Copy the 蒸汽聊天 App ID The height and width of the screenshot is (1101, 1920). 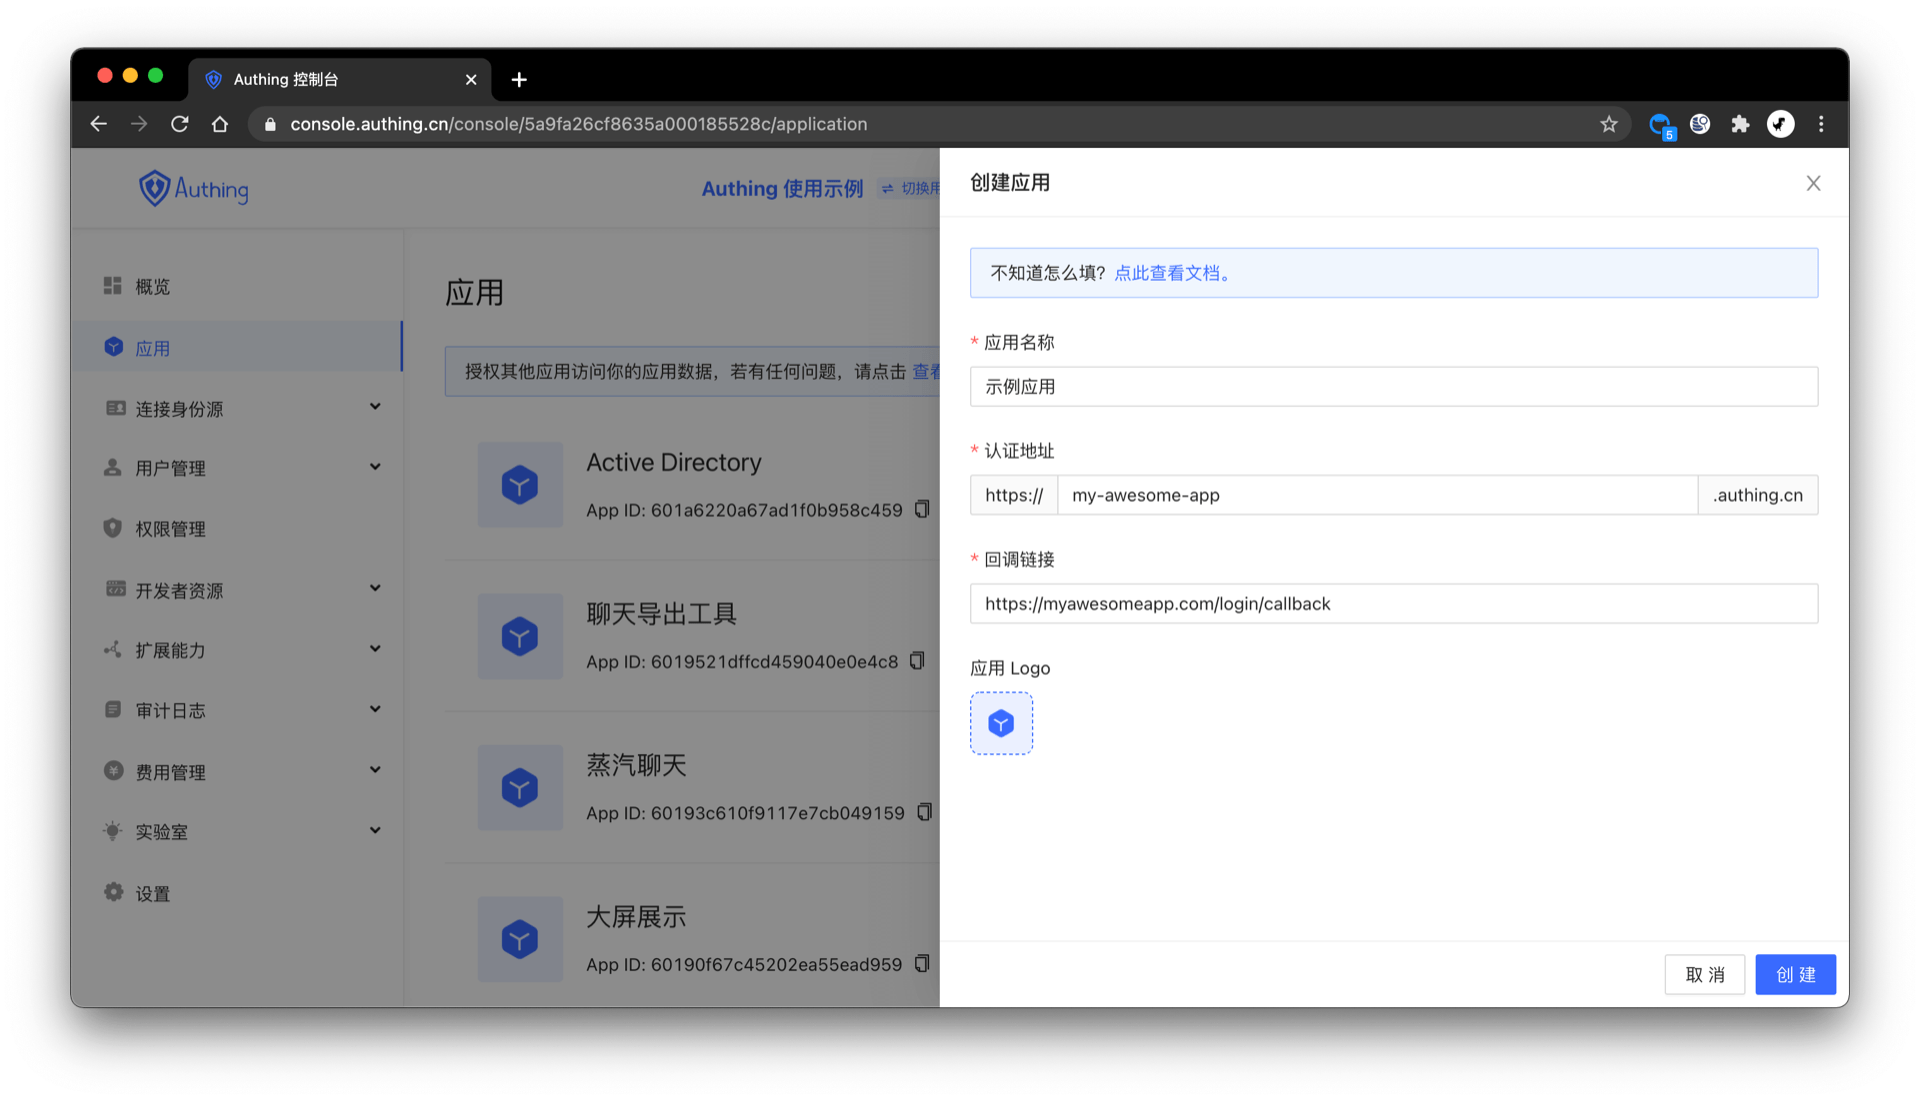pyautogui.click(x=924, y=812)
